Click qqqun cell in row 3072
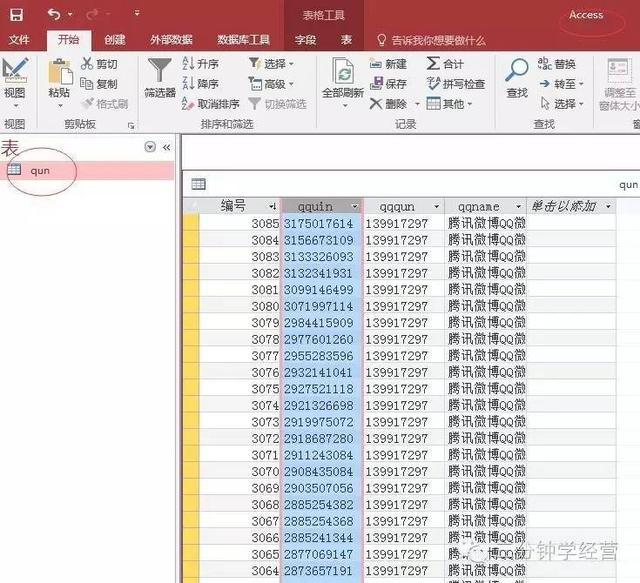 point(404,438)
